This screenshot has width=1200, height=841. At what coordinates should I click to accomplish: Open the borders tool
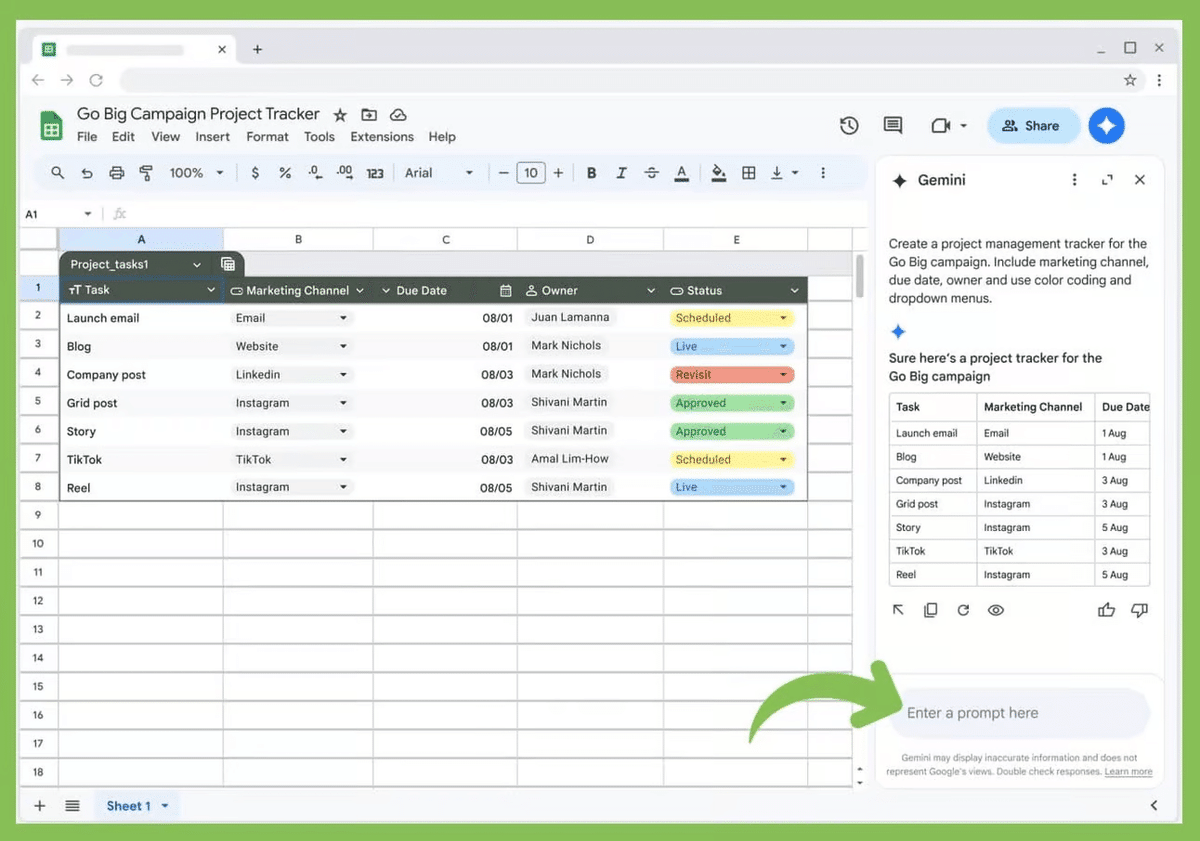[748, 173]
